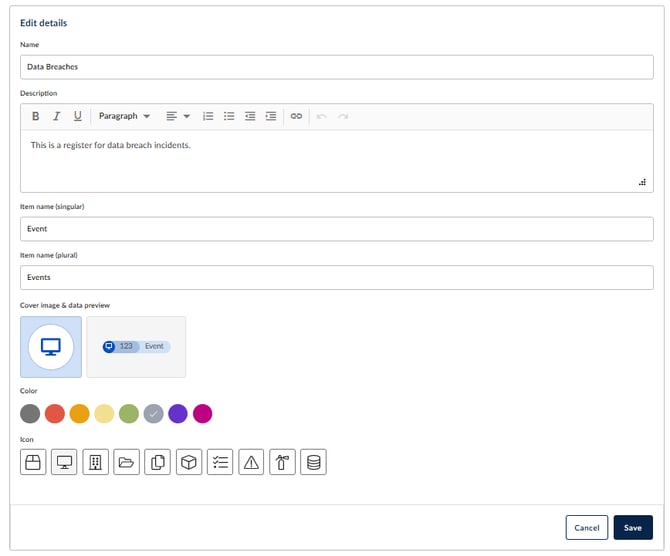Choose the warning triangle icon
Viewport: 670px width, 556px height.
coord(251,462)
